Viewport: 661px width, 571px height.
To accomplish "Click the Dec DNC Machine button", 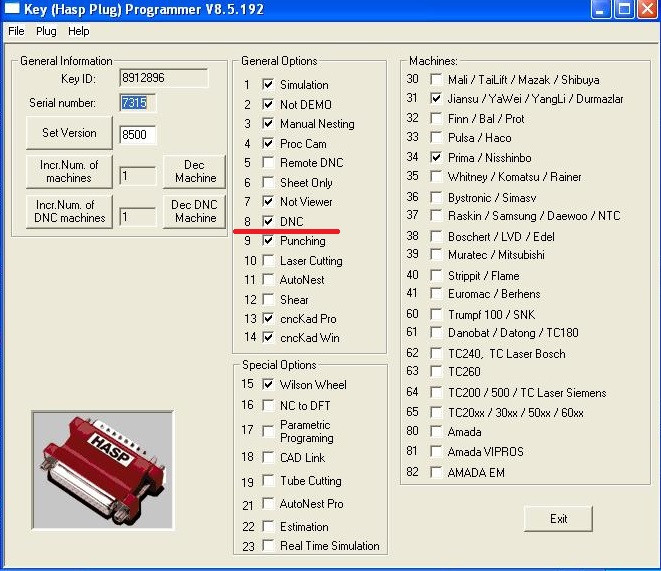I will pyautogui.click(x=194, y=212).
